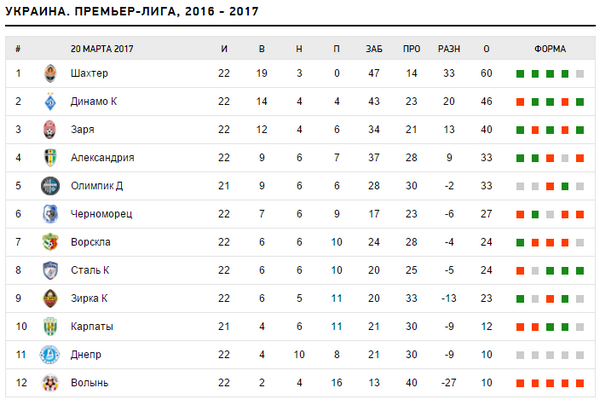Viewport: 600px width, 400px height.
Task: Click the Shakhtar club crest icon
Action: [50, 73]
